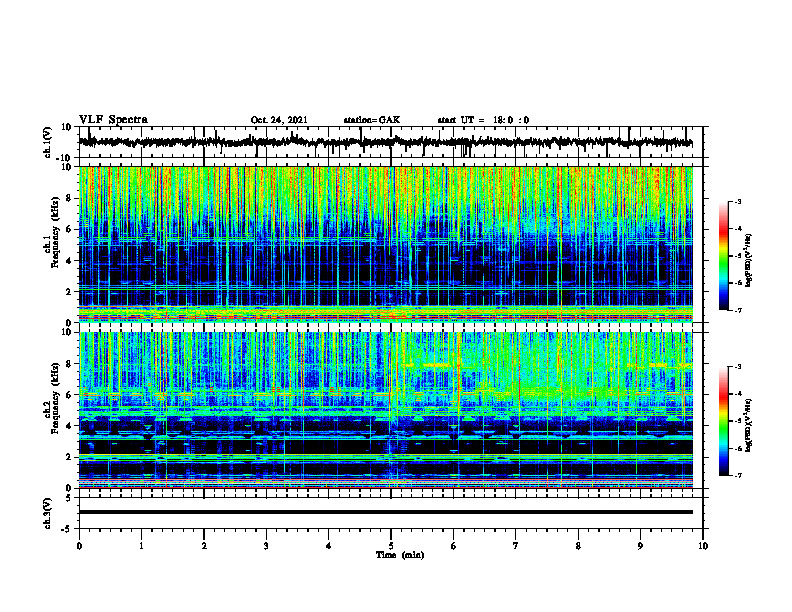Click the ch.1 color bar log(PSD) label

point(749,260)
